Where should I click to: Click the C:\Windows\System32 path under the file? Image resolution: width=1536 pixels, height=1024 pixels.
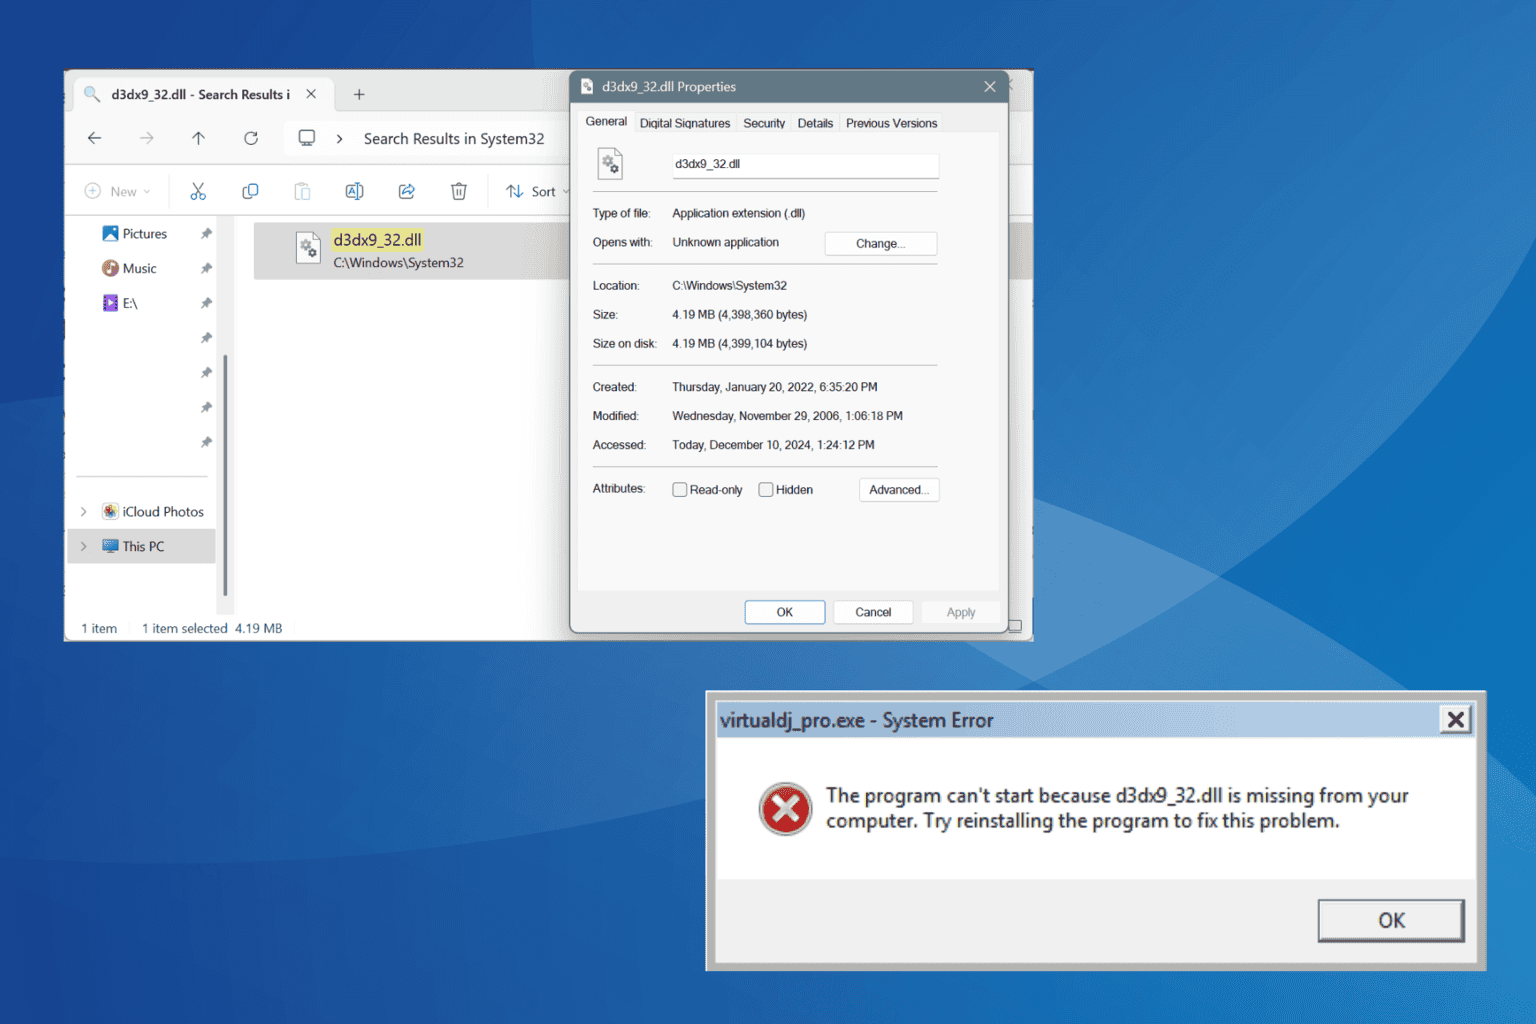click(398, 263)
